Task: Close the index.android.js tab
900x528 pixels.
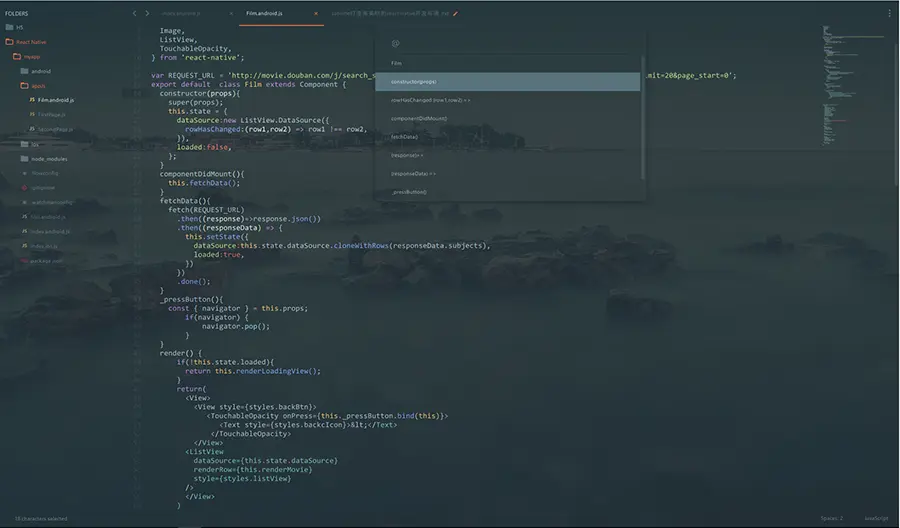Action: pyautogui.click(x=231, y=13)
